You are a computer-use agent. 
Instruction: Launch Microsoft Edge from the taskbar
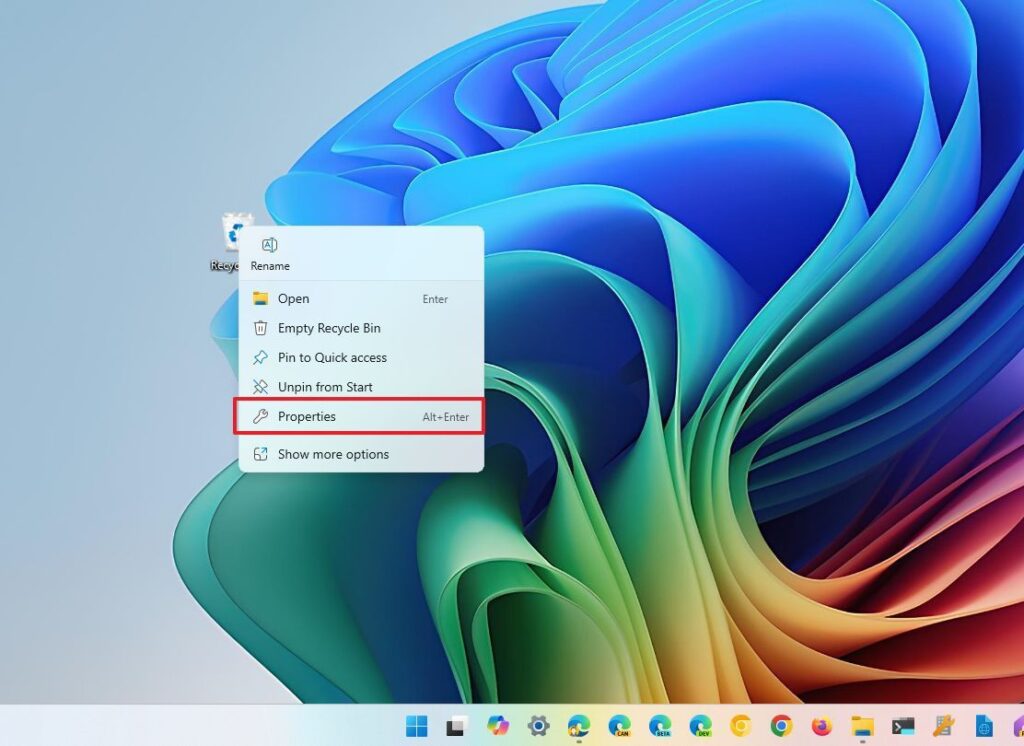[578, 725]
